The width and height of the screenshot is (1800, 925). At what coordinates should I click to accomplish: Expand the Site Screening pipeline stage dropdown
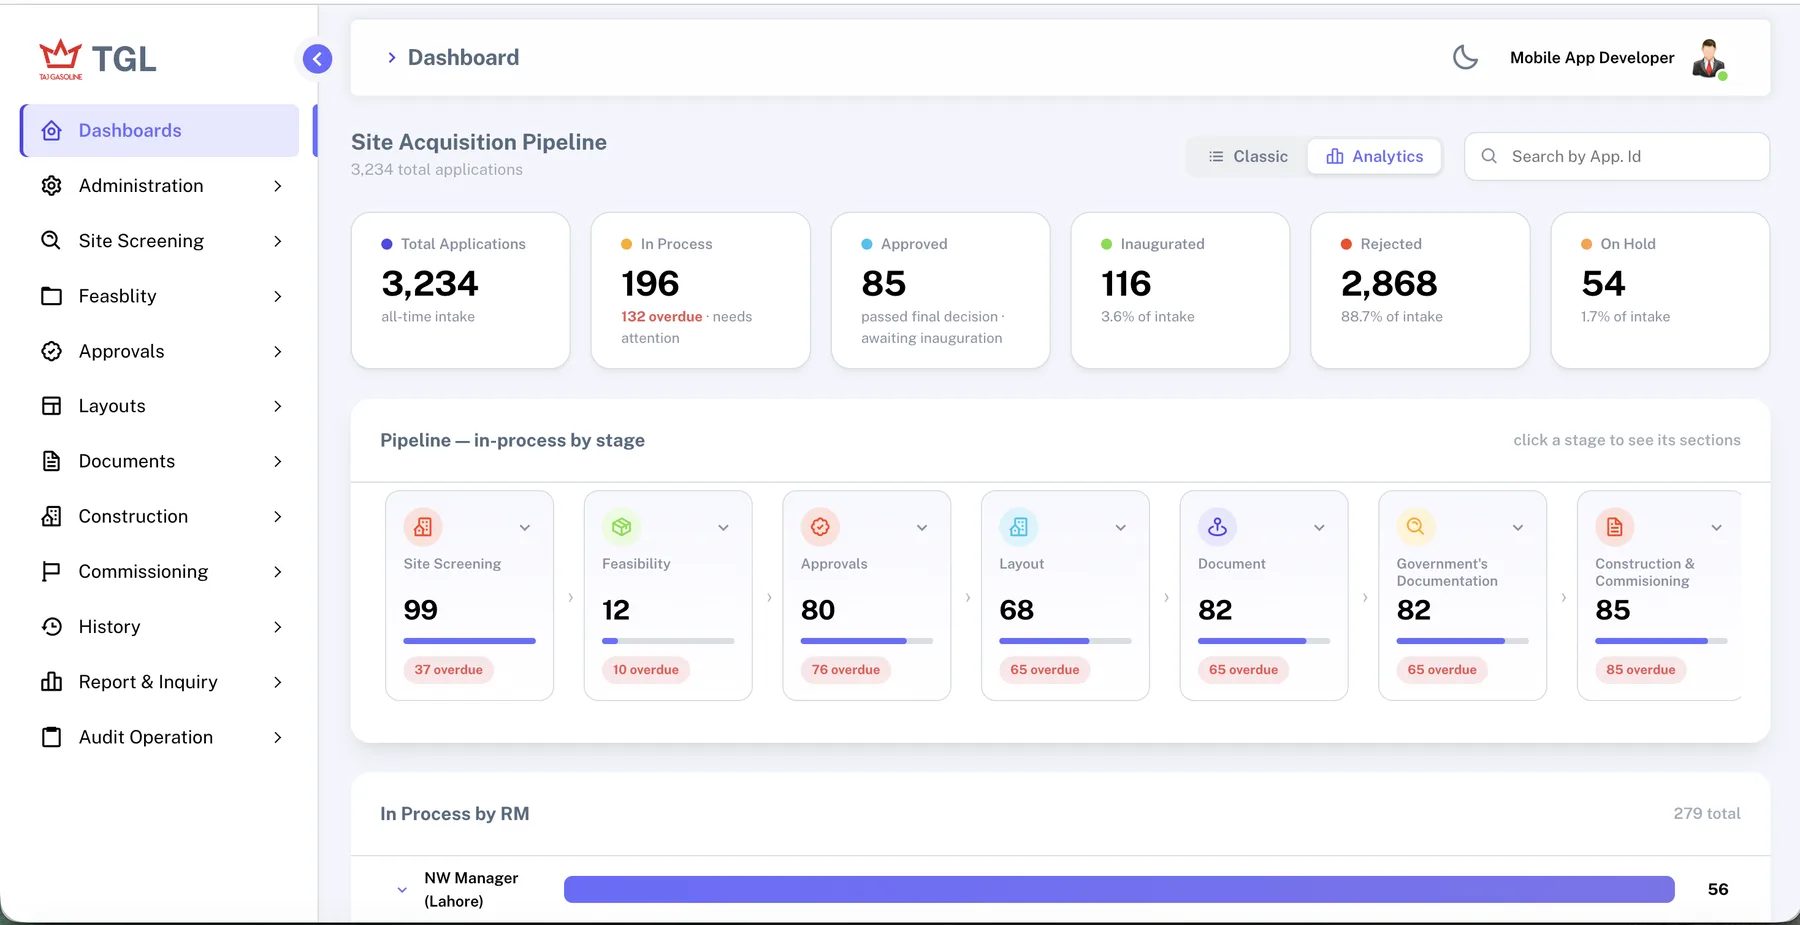(x=525, y=528)
